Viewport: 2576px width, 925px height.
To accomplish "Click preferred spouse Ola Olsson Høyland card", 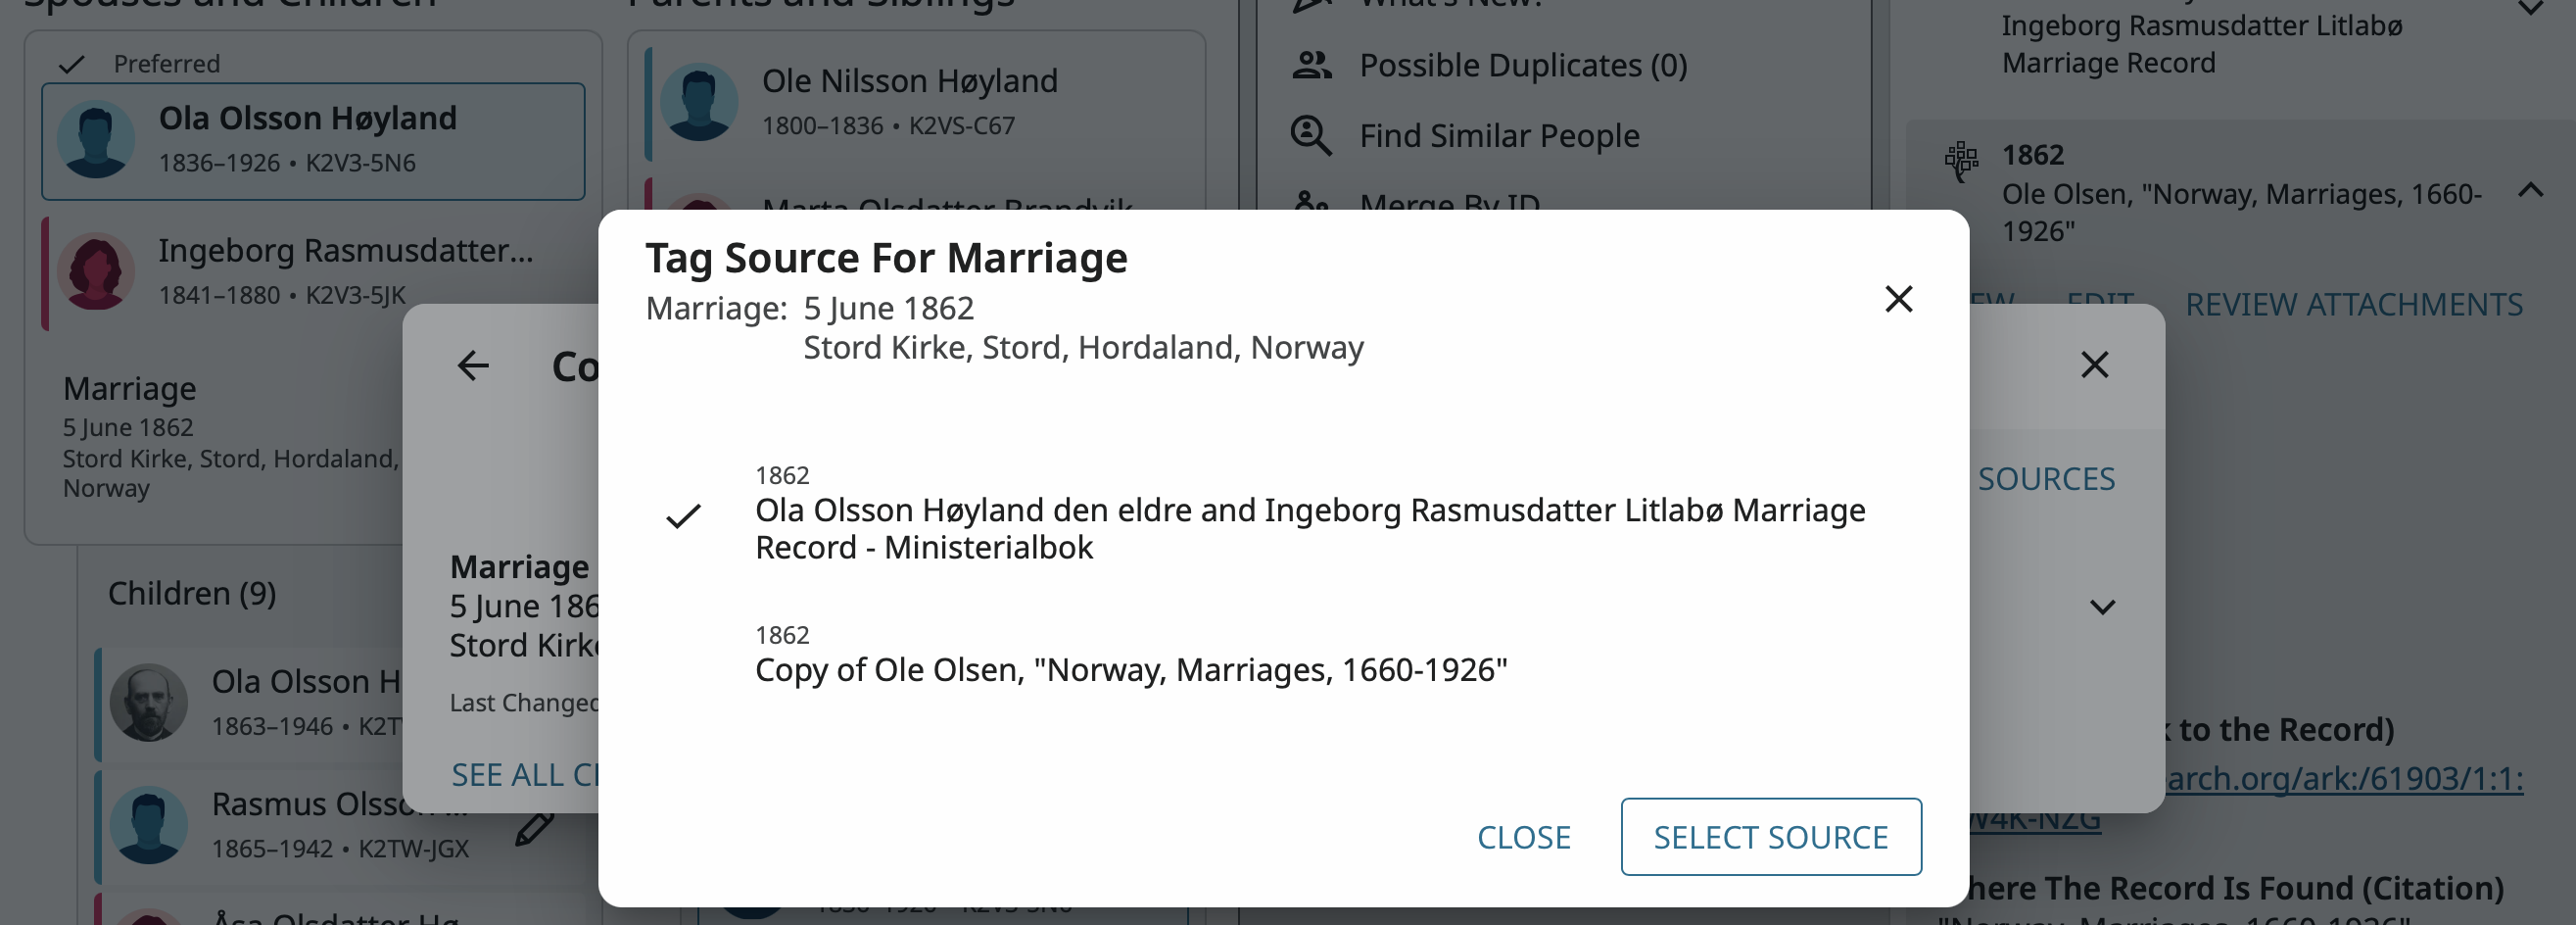I will tap(312, 141).
